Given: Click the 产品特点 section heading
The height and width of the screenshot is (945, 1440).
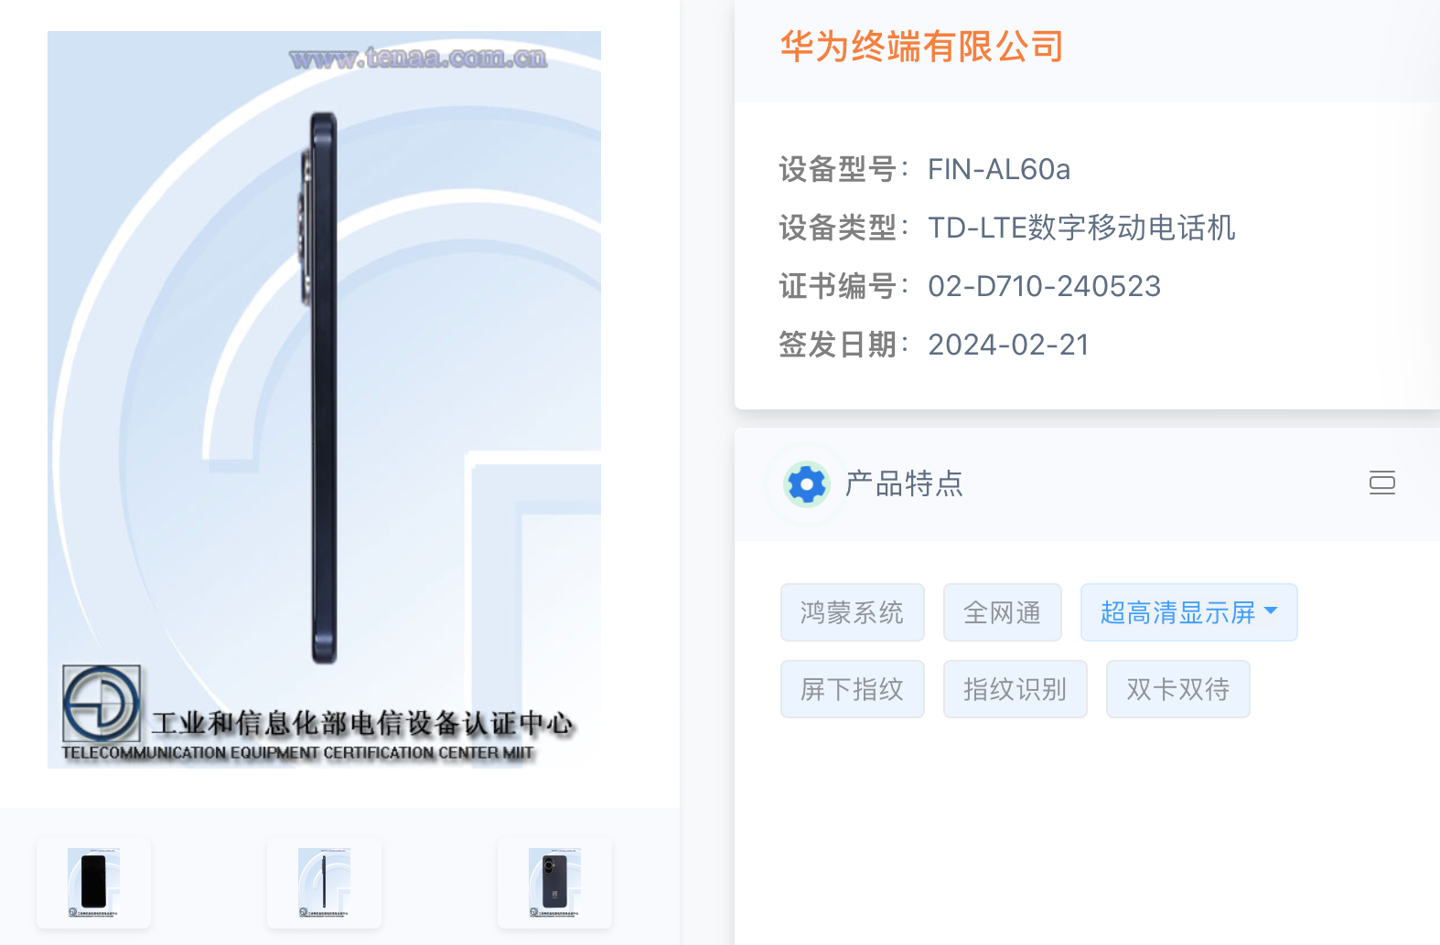Looking at the screenshot, I should click(x=904, y=484).
